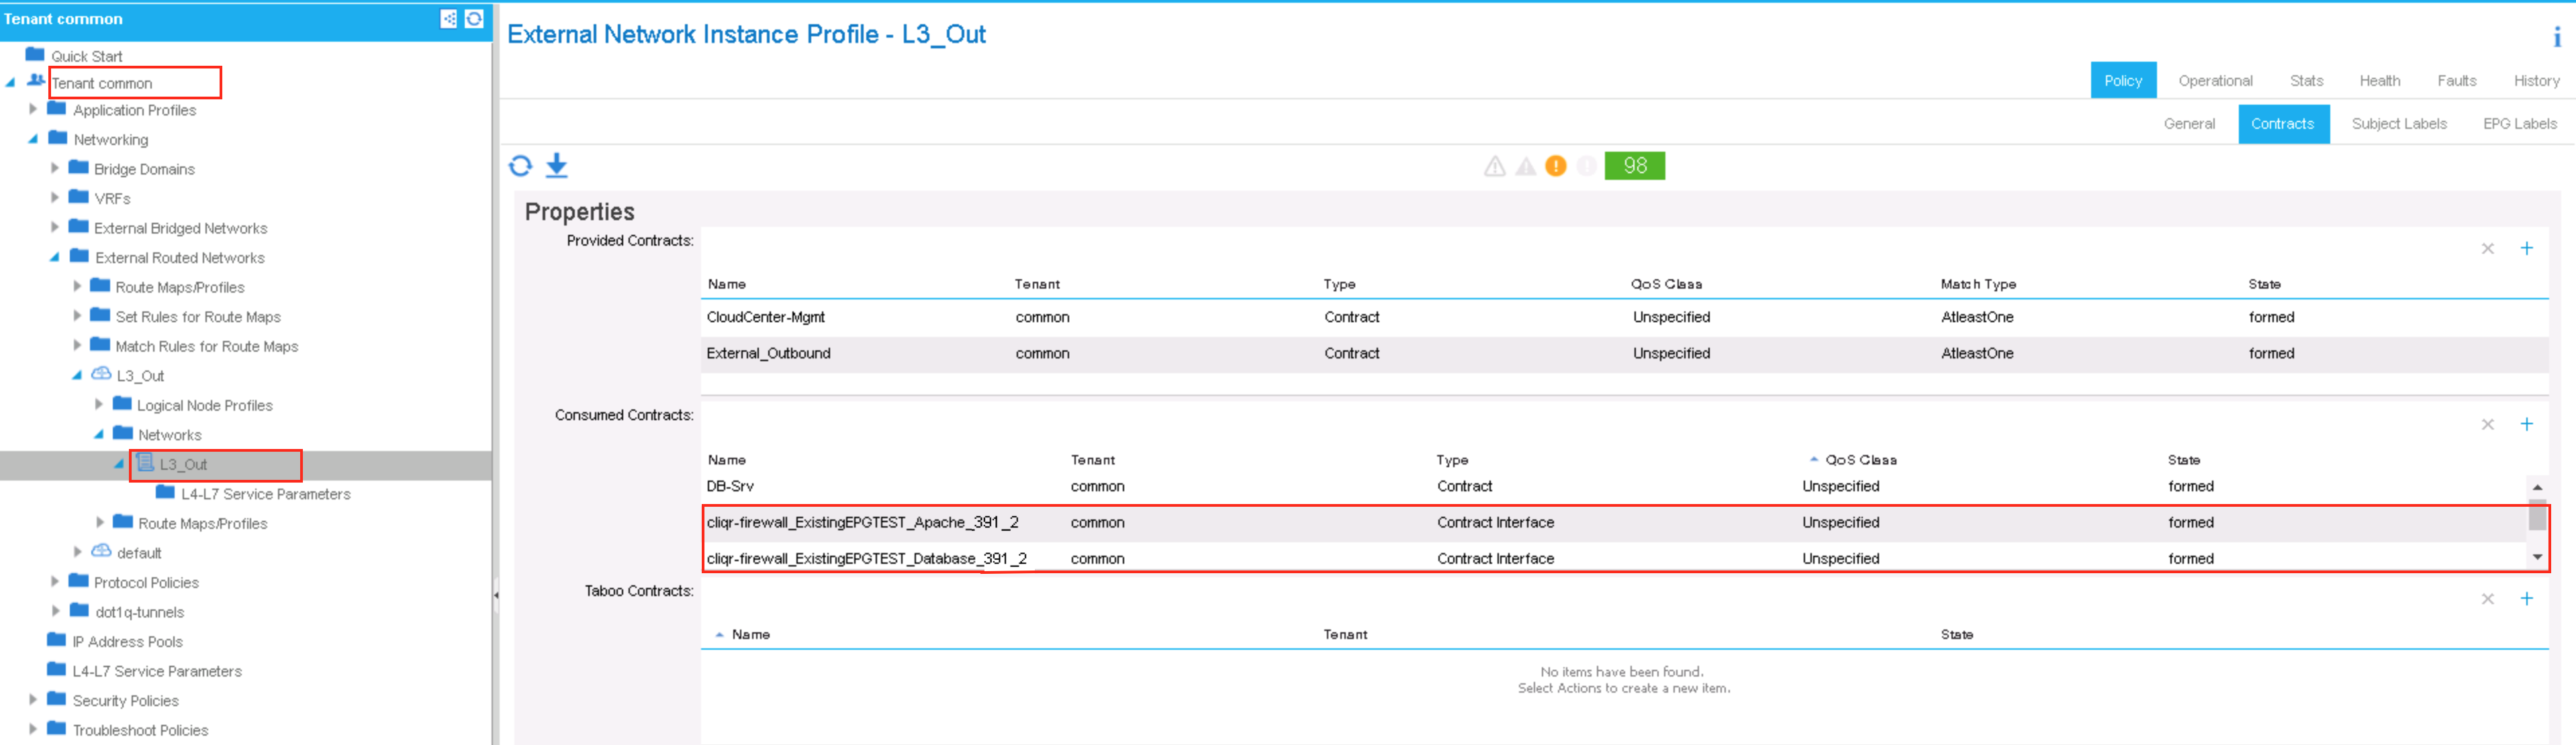Select the DB-Srv consumed contract row

(1614, 486)
